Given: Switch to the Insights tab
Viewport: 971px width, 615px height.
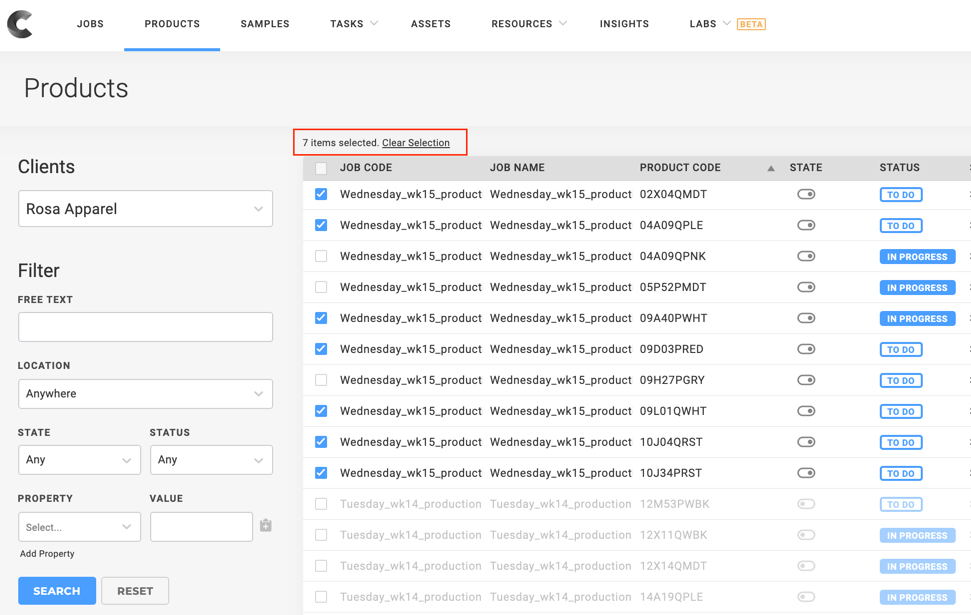Looking at the screenshot, I should [x=624, y=24].
